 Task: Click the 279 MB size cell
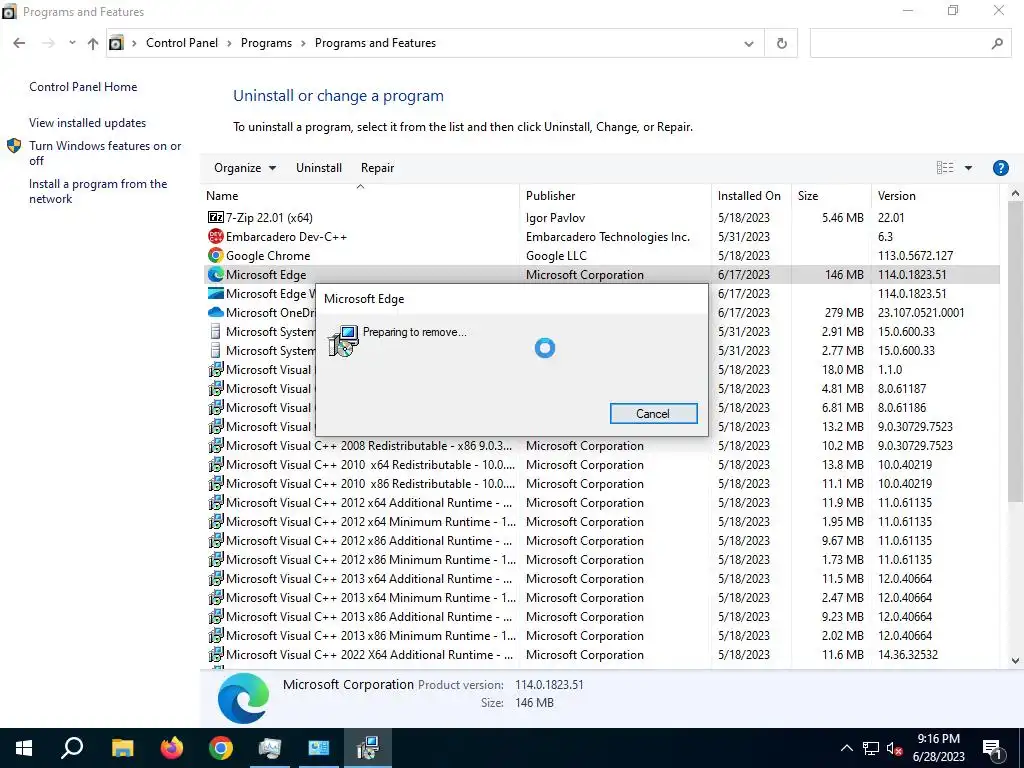click(x=844, y=312)
